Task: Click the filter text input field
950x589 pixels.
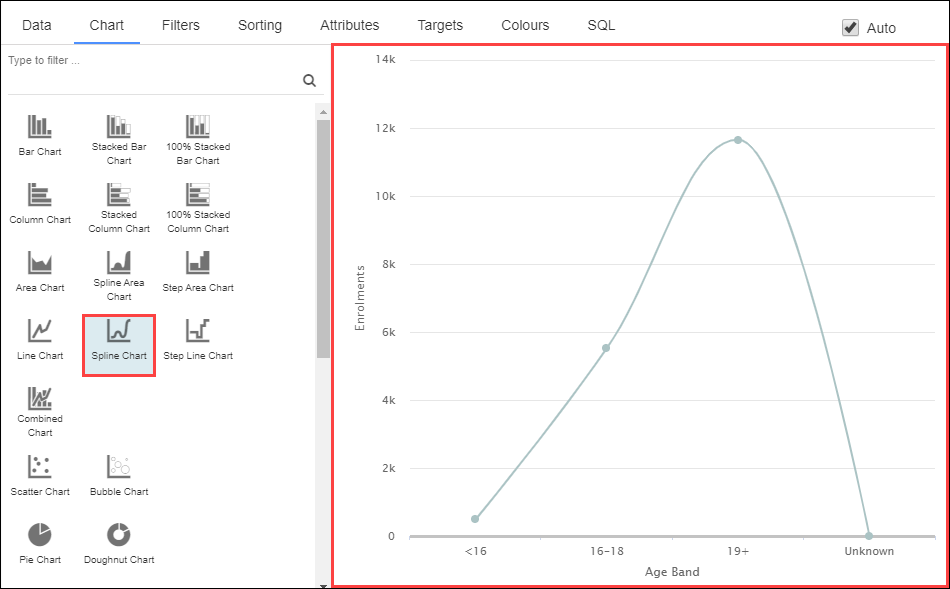Action: [x=120, y=60]
